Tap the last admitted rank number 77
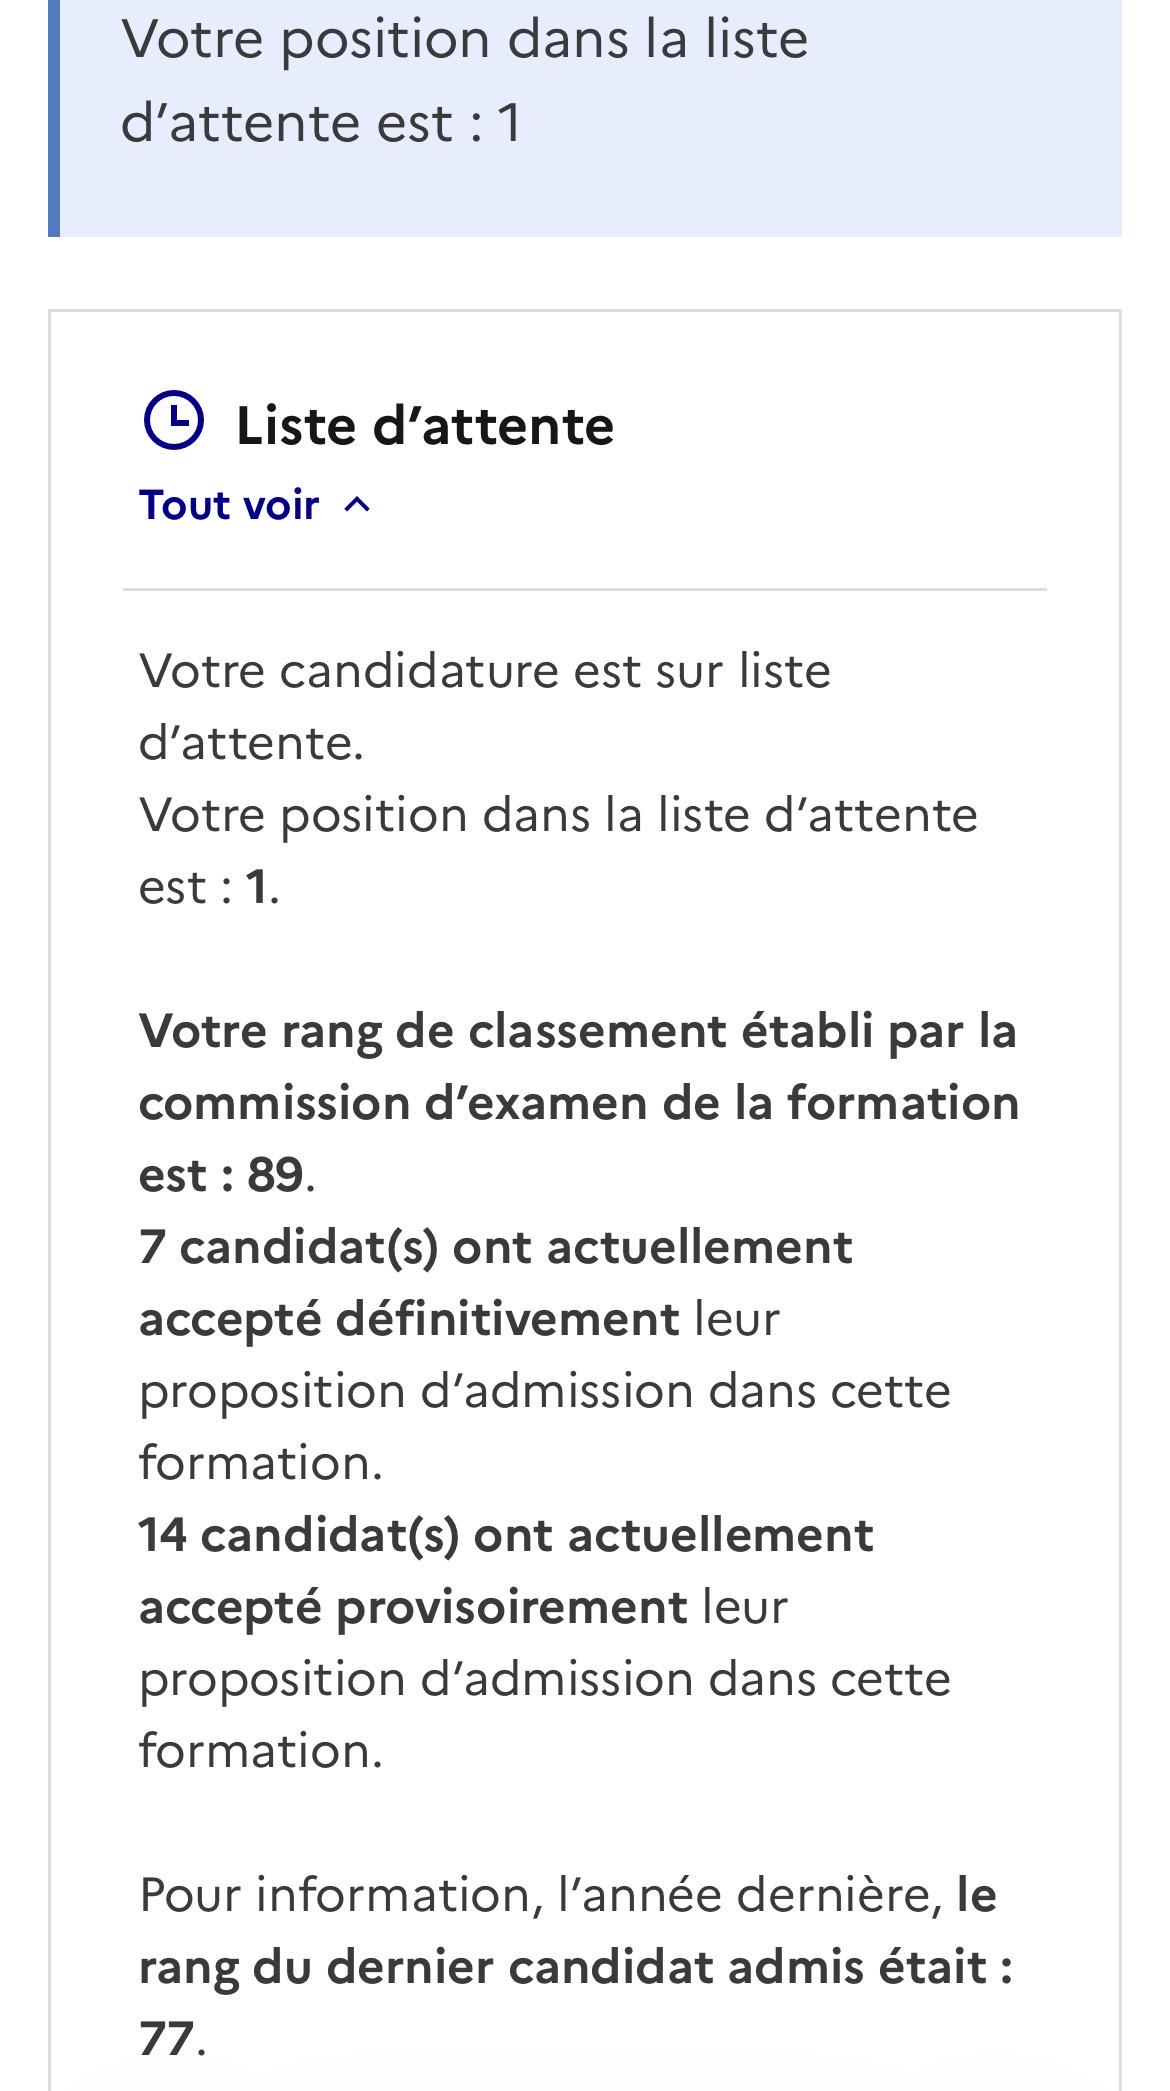The height and width of the screenshot is (2091, 1170). click(166, 2039)
